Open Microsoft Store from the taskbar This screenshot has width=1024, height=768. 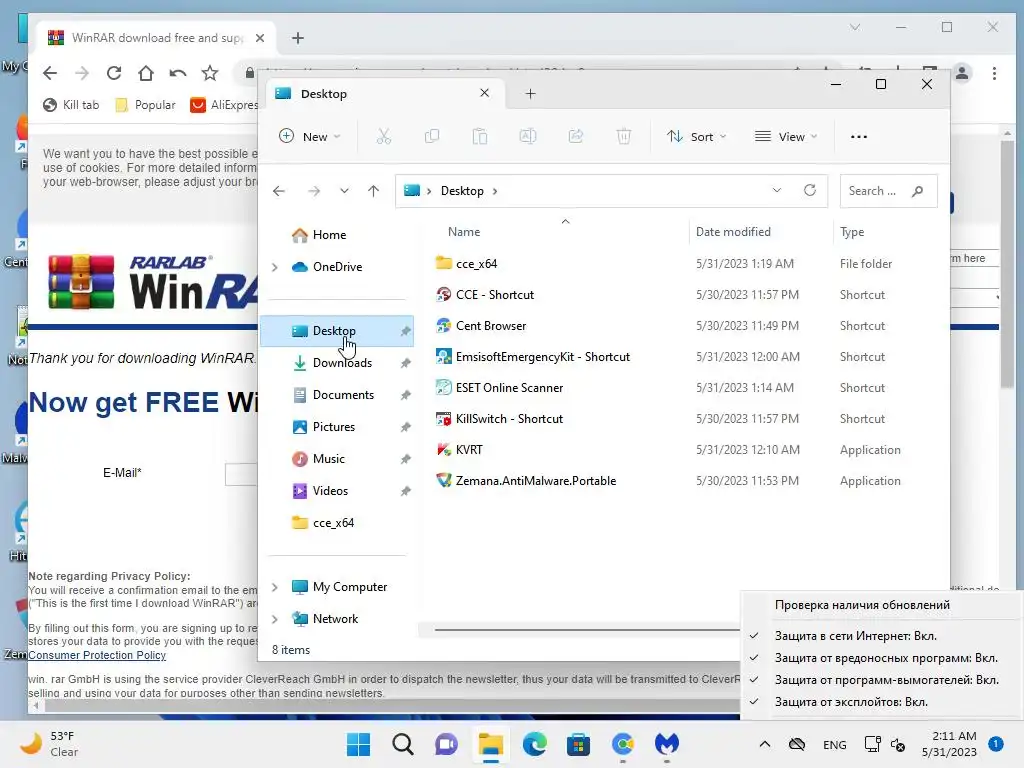pos(578,744)
